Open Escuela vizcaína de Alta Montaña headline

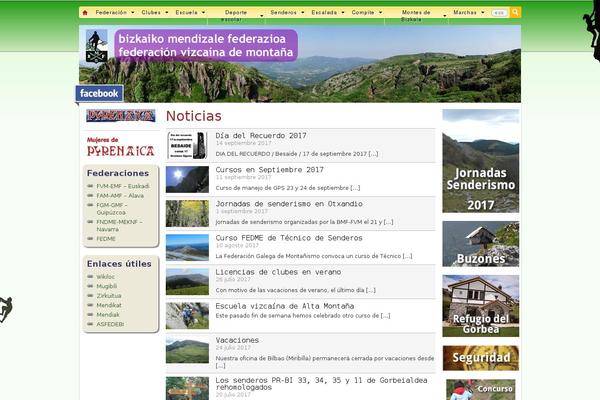point(285,306)
